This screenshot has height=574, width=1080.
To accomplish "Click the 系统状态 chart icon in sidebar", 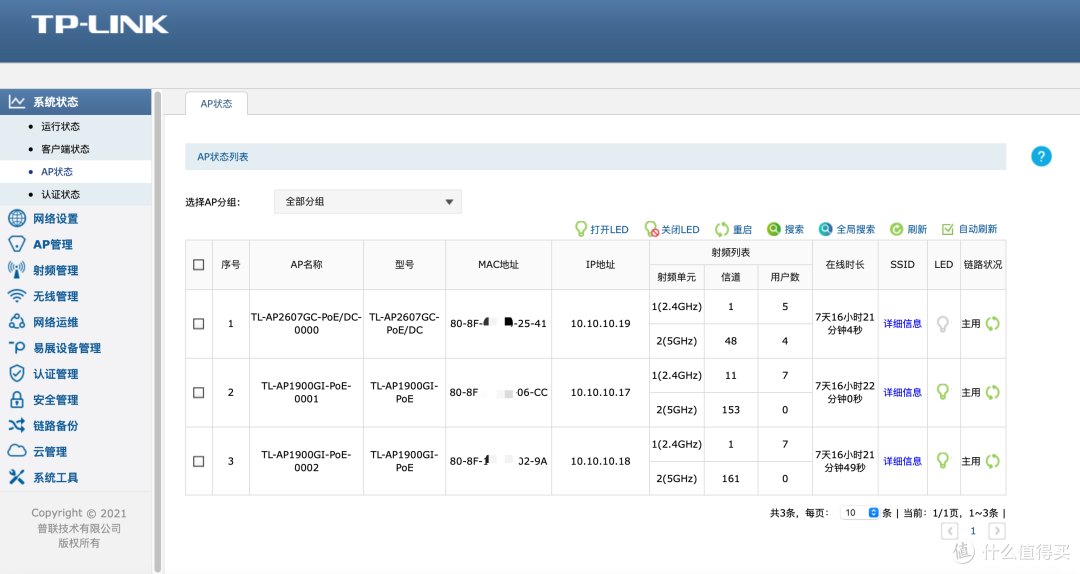I will click(x=17, y=102).
